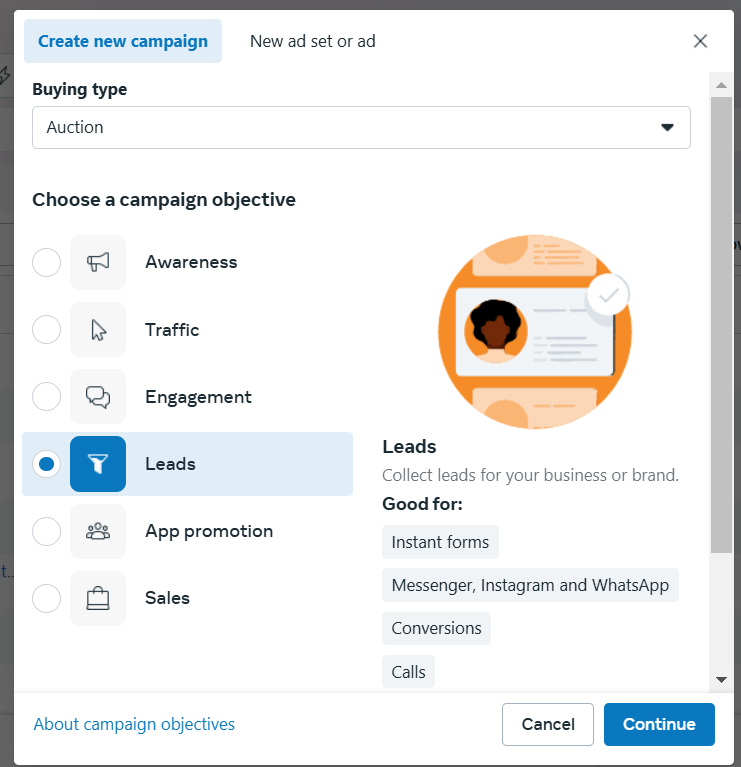This screenshot has width=741, height=767.
Task: Switch to Create new campaign tab
Action: coord(123,41)
